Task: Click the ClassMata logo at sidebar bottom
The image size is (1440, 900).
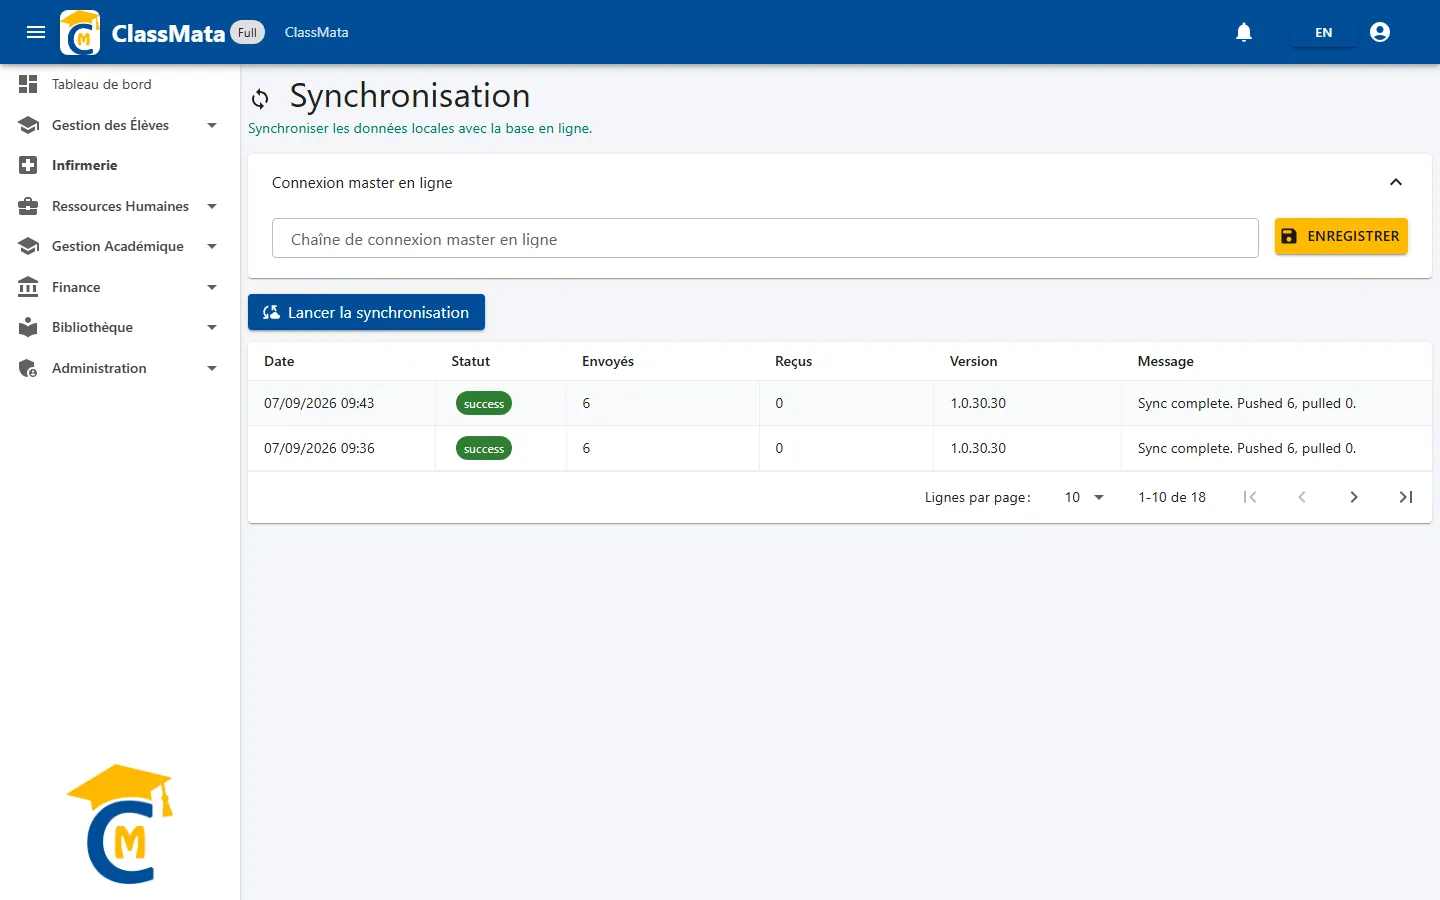Action: coord(121,824)
